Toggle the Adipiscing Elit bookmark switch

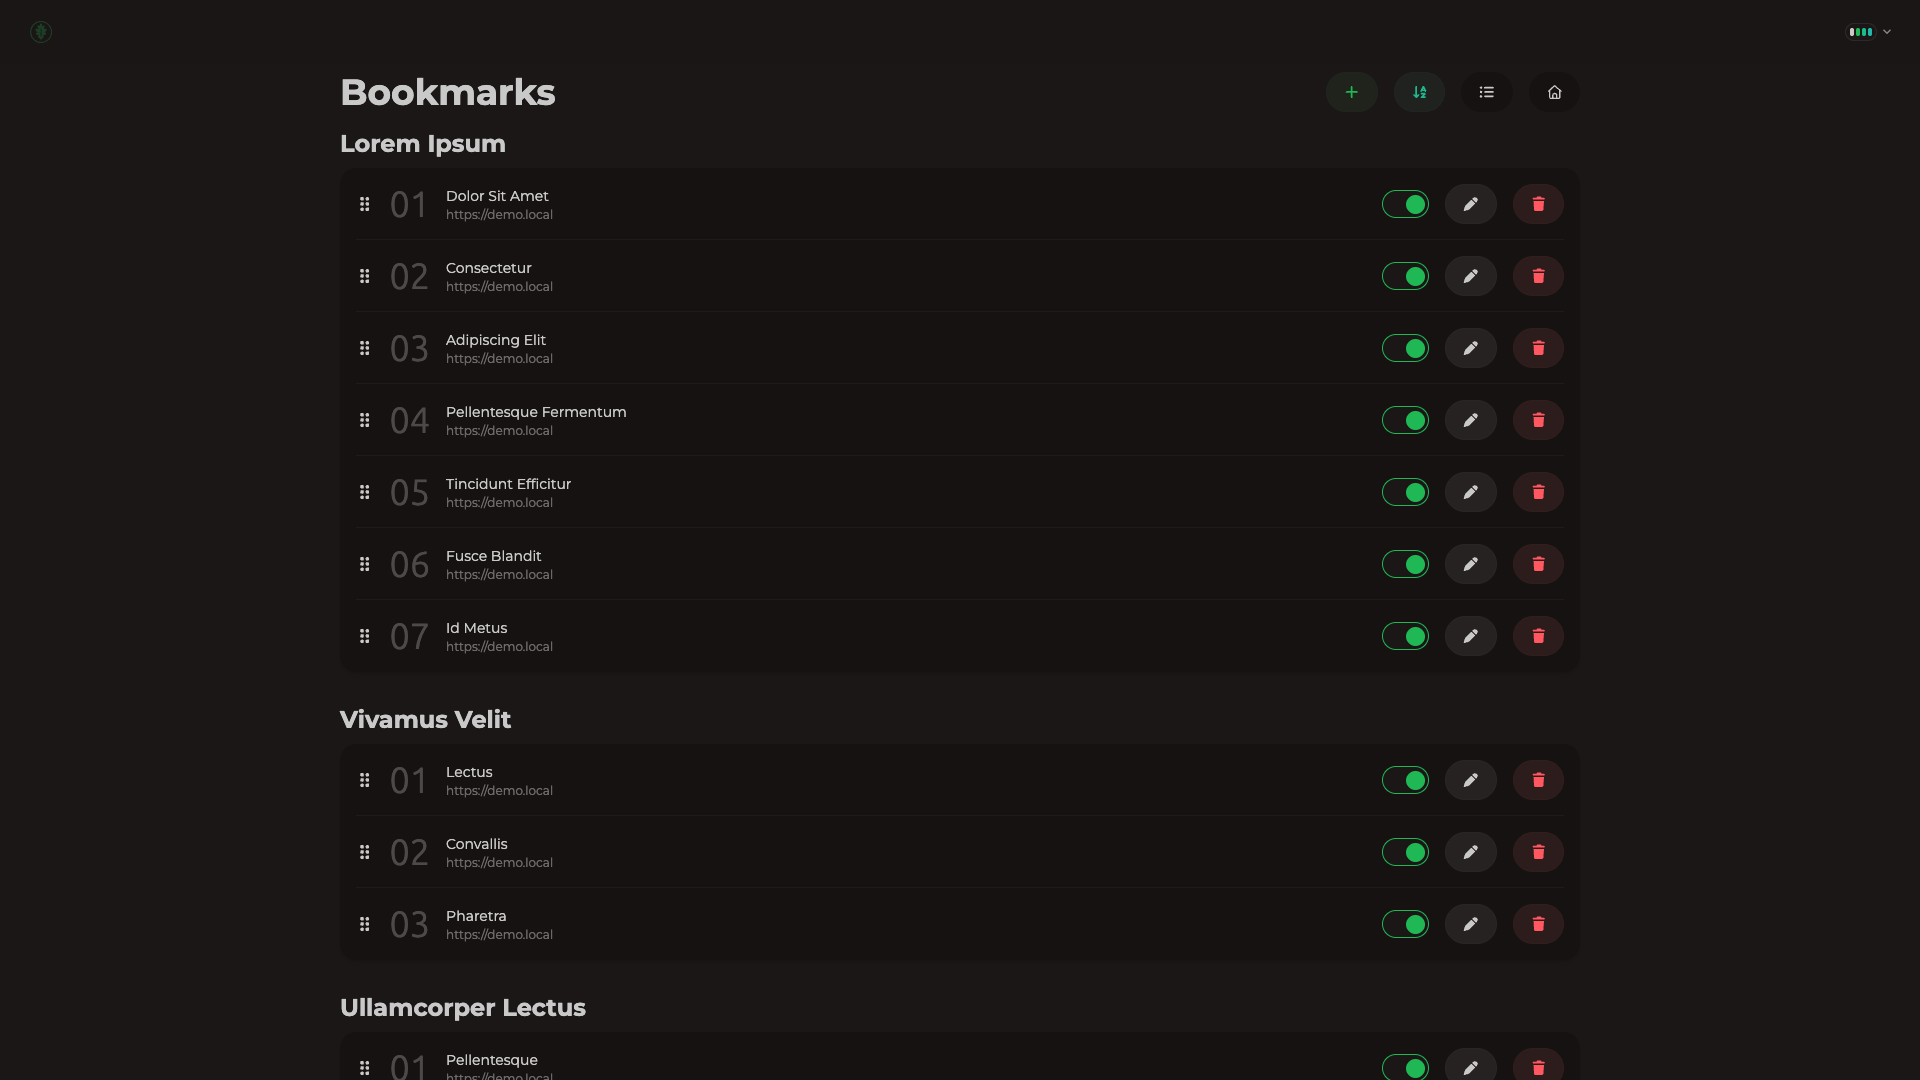coord(1405,348)
